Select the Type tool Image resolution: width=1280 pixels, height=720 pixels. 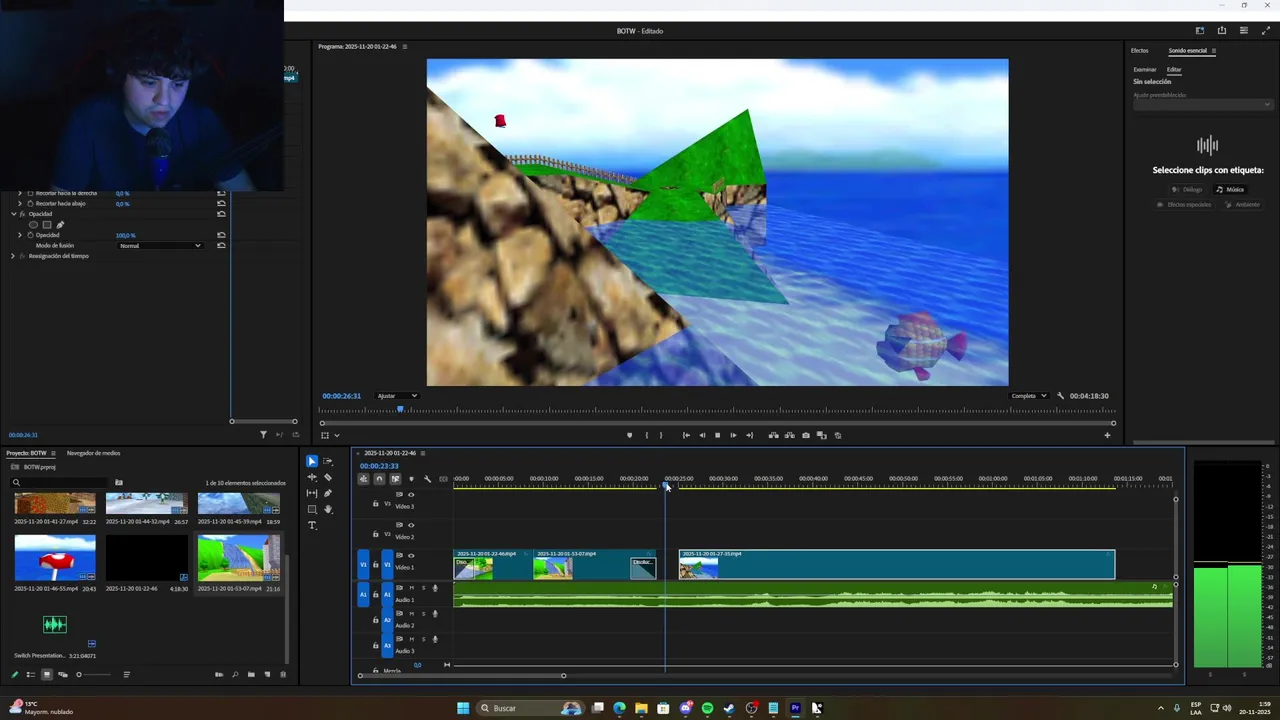tap(312, 525)
